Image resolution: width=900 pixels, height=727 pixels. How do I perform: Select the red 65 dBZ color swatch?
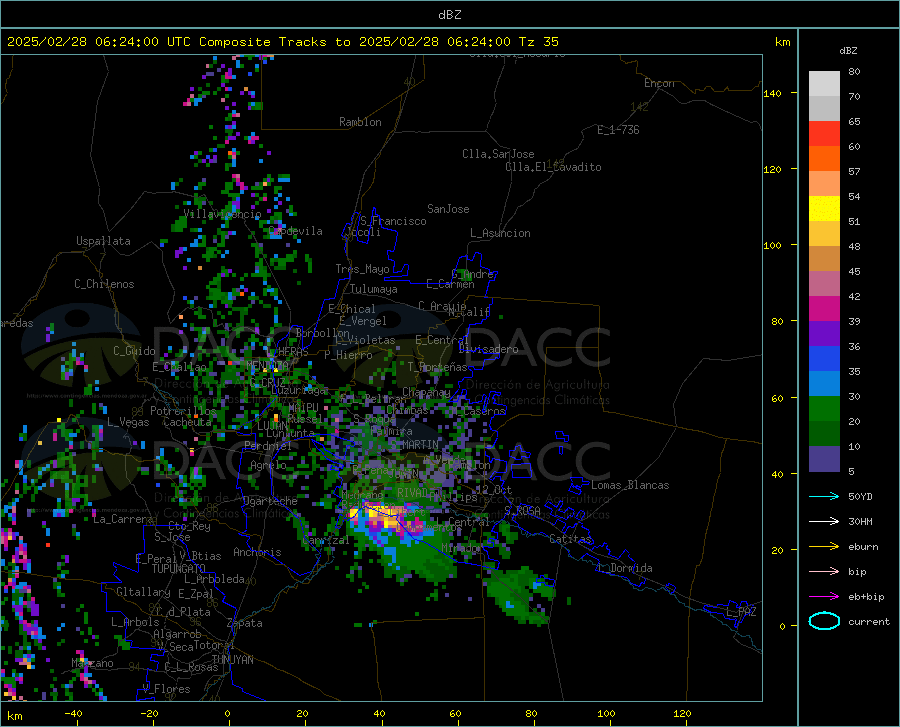(x=824, y=134)
